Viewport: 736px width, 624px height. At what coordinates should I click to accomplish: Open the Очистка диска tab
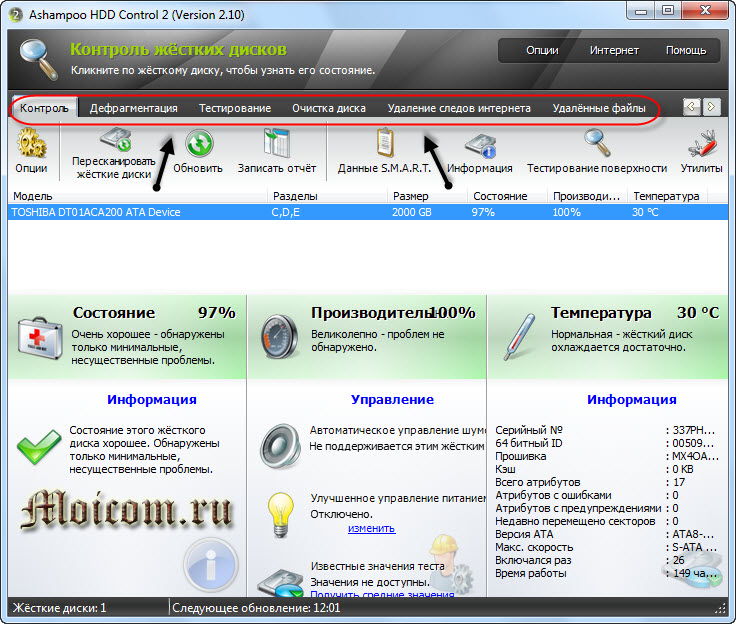[x=329, y=108]
